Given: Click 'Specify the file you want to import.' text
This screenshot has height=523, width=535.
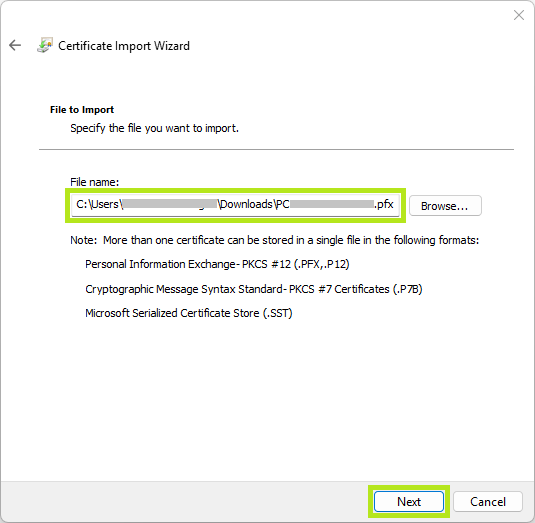Looking at the screenshot, I should coord(155,128).
